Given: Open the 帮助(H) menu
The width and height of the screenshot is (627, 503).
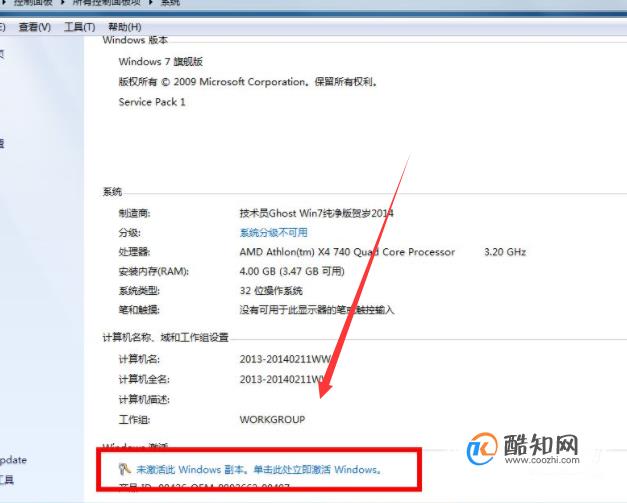Looking at the screenshot, I should pyautogui.click(x=125, y=27).
